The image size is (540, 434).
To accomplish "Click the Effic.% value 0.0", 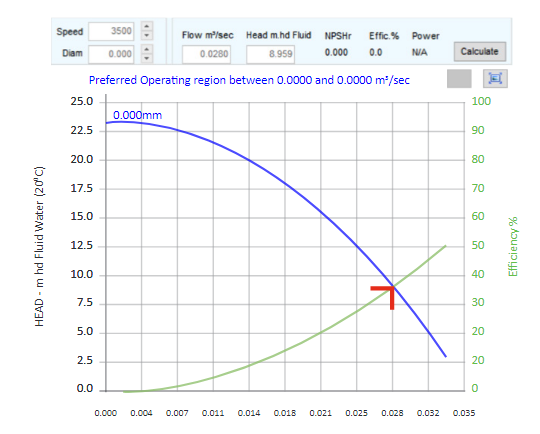I will pyautogui.click(x=375, y=52).
